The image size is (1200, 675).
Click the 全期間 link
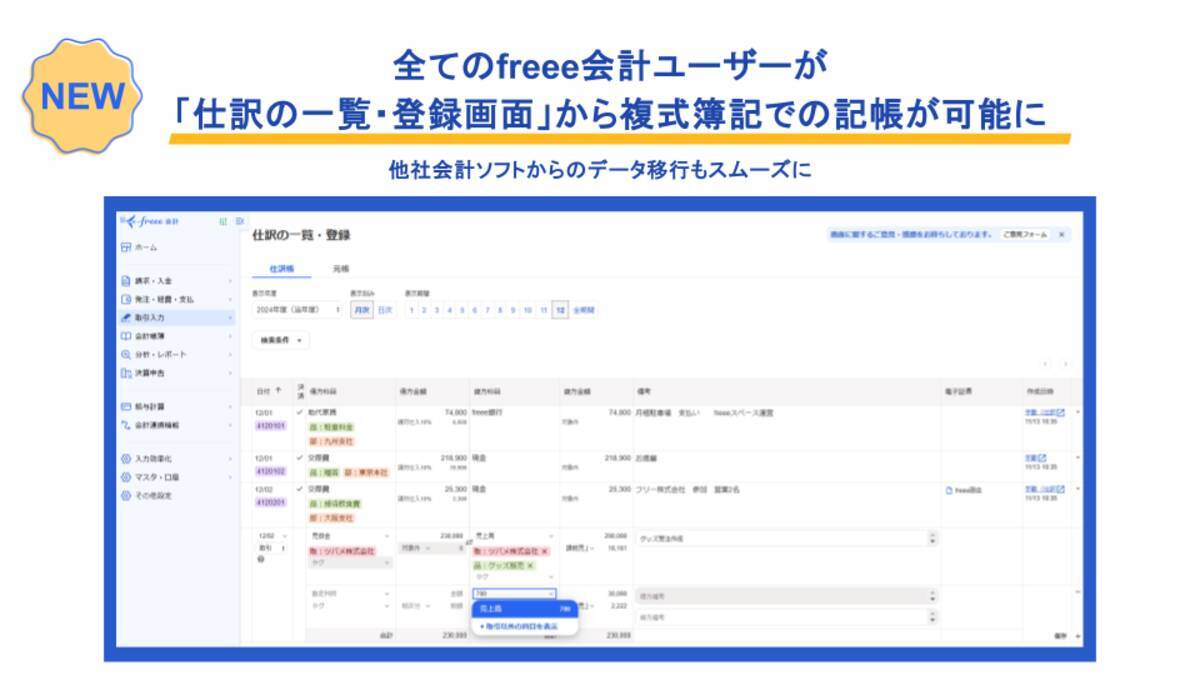tap(587, 308)
